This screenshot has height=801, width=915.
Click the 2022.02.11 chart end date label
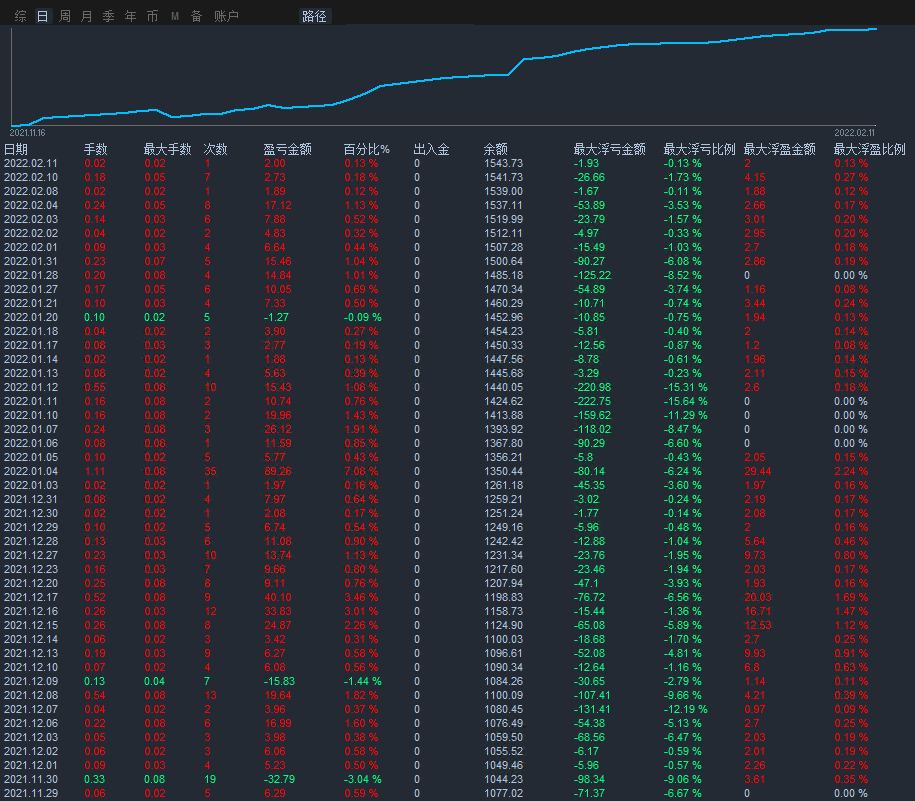point(854,133)
